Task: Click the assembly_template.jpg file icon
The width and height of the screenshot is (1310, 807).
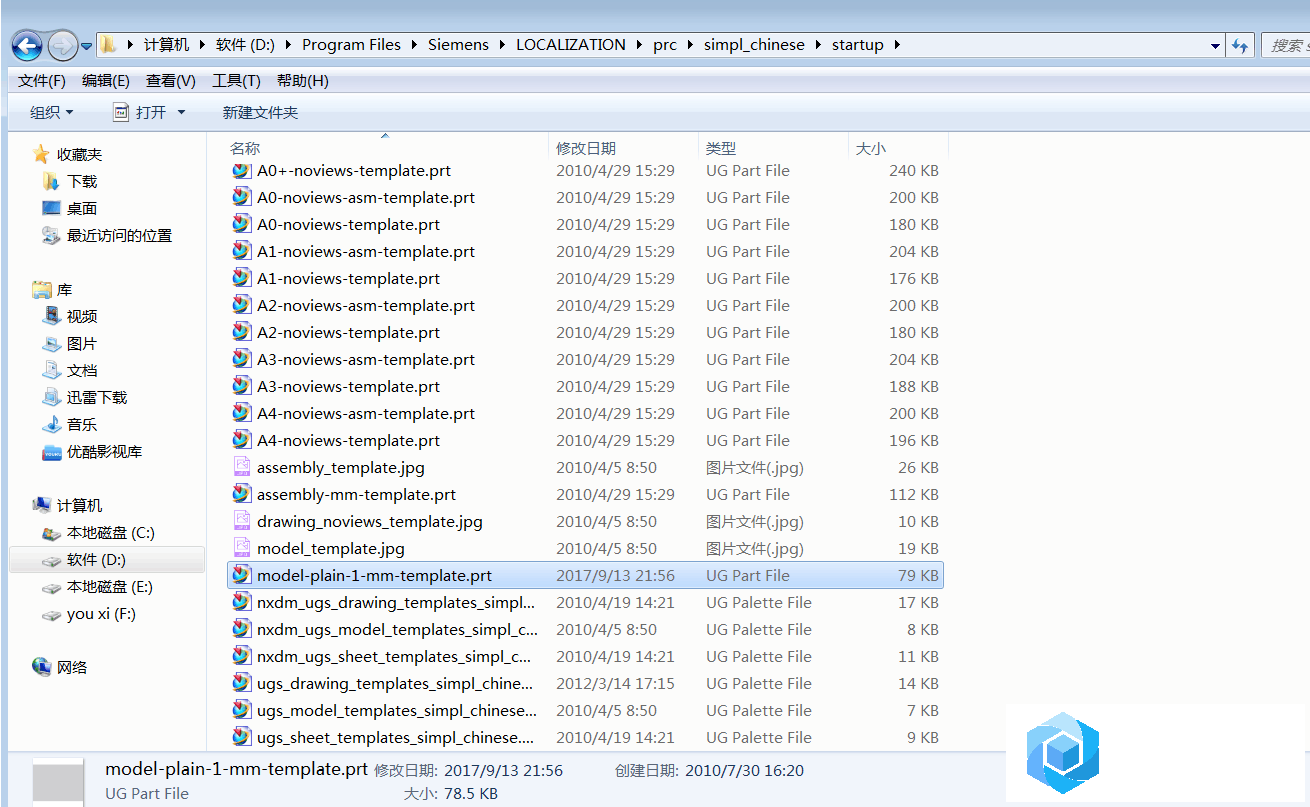Action: tap(241, 467)
